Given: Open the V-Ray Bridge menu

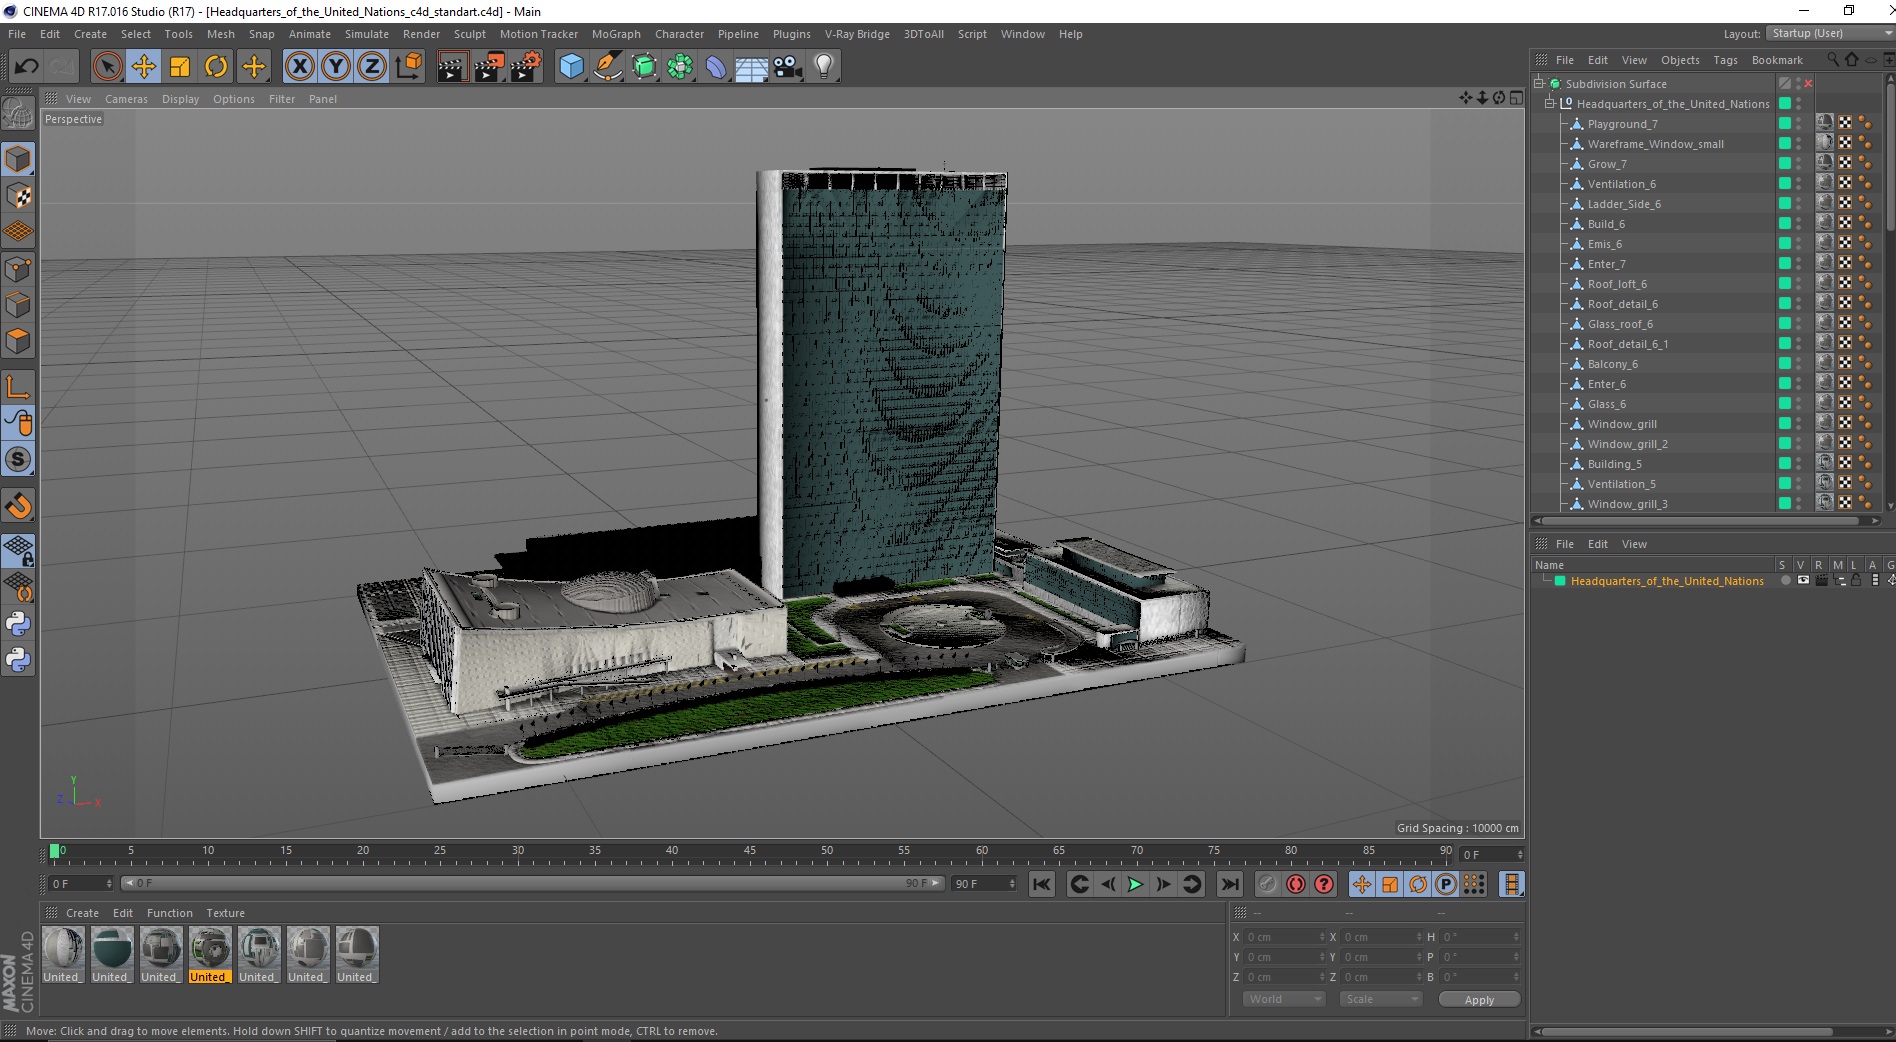Looking at the screenshot, I should click(x=857, y=34).
